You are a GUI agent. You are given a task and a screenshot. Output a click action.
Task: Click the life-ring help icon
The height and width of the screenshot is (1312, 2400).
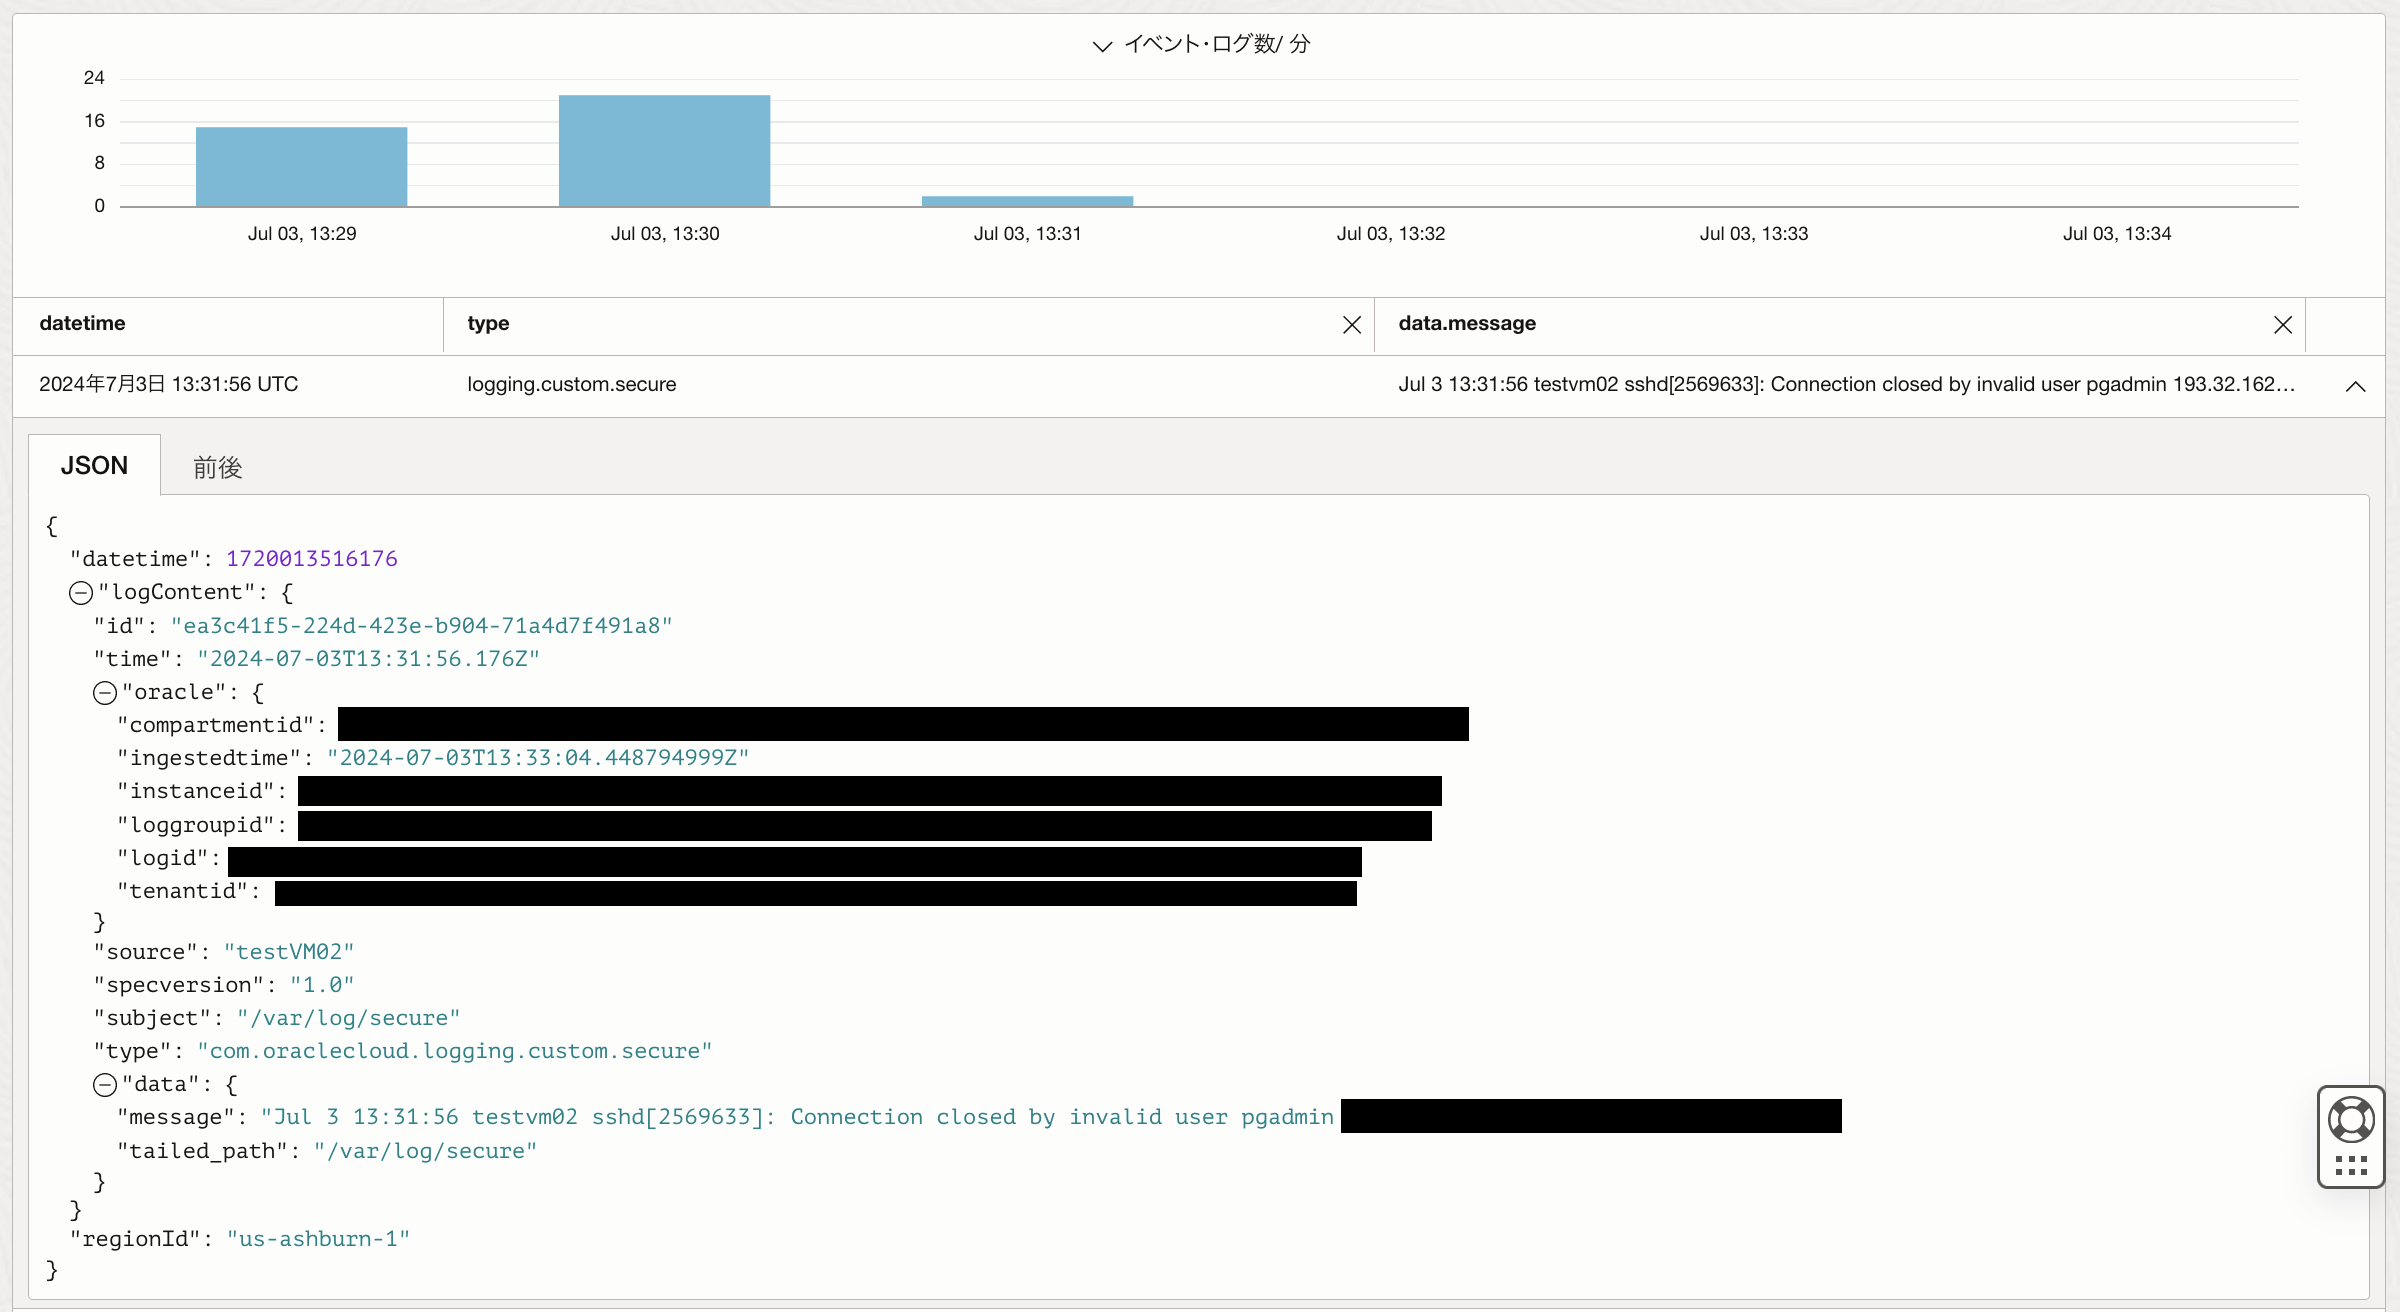pos(2351,1119)
